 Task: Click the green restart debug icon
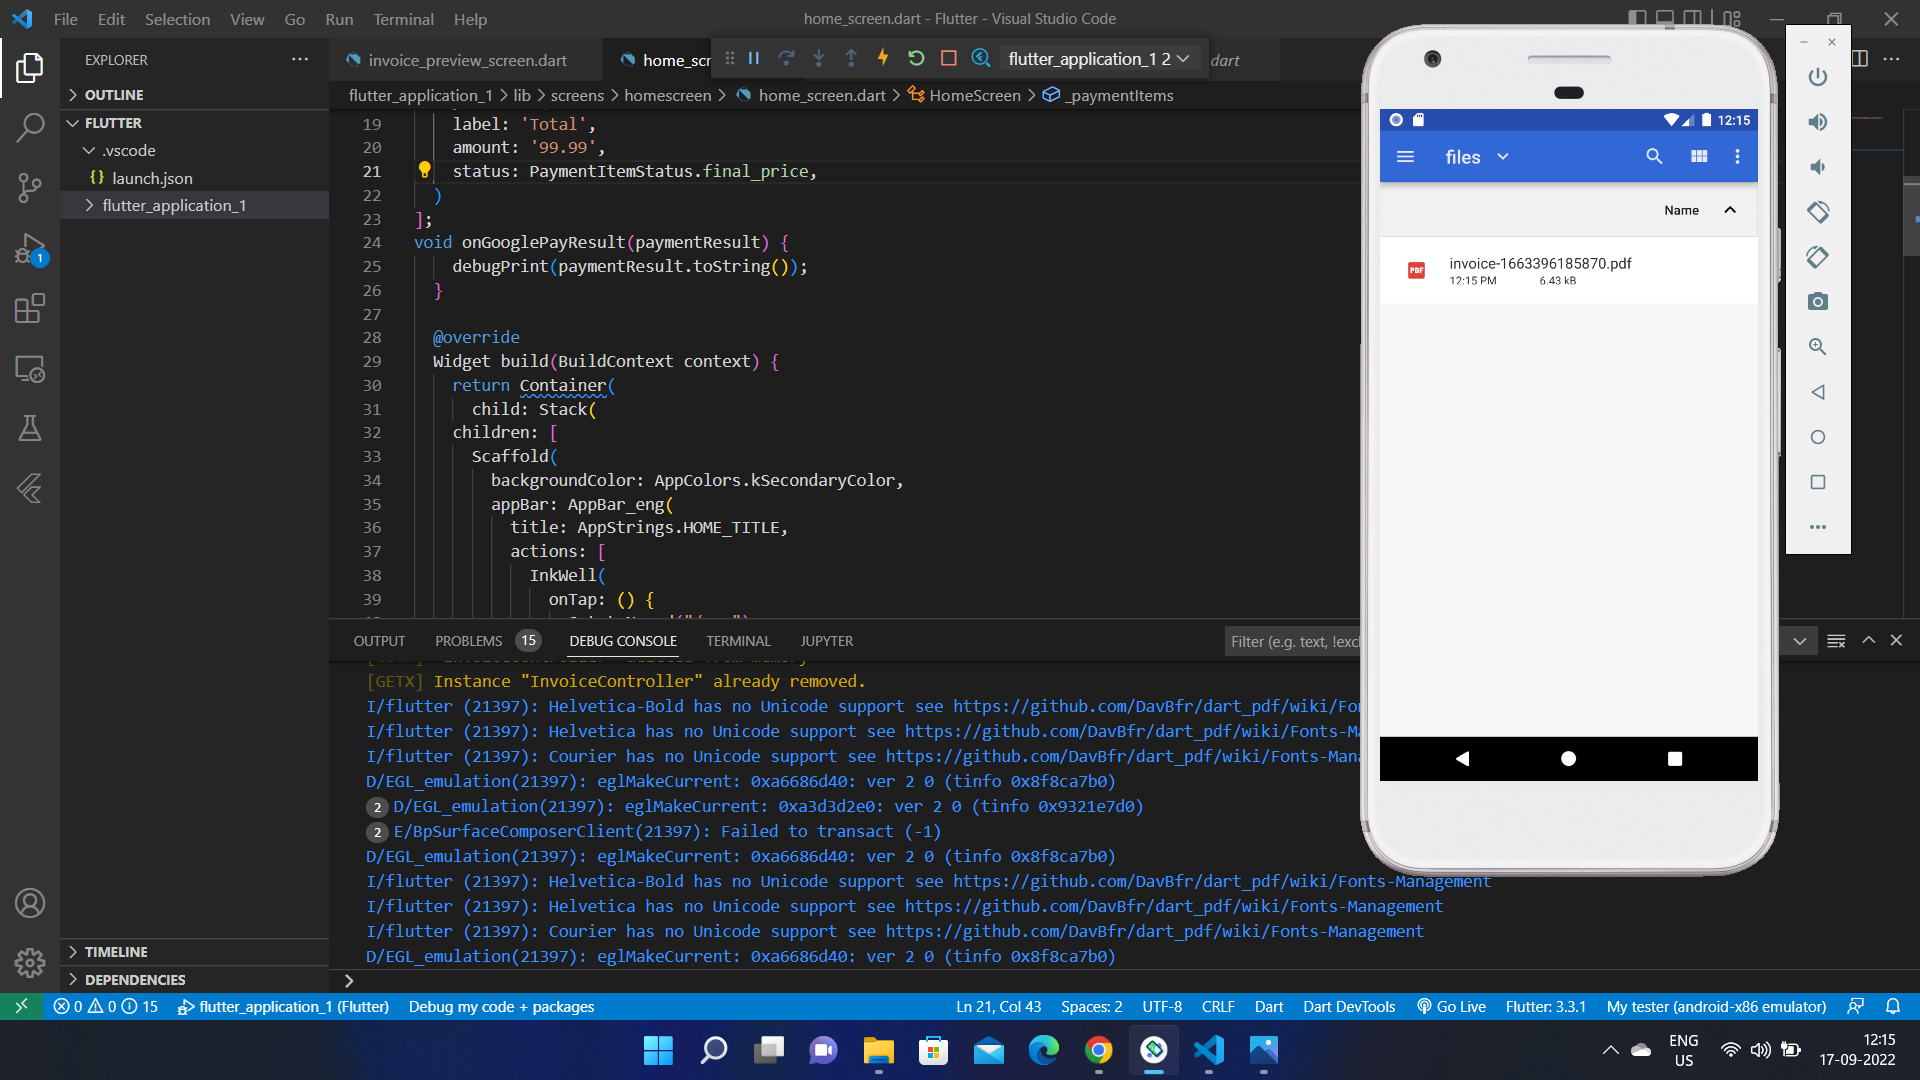click(x=916, y=59)
